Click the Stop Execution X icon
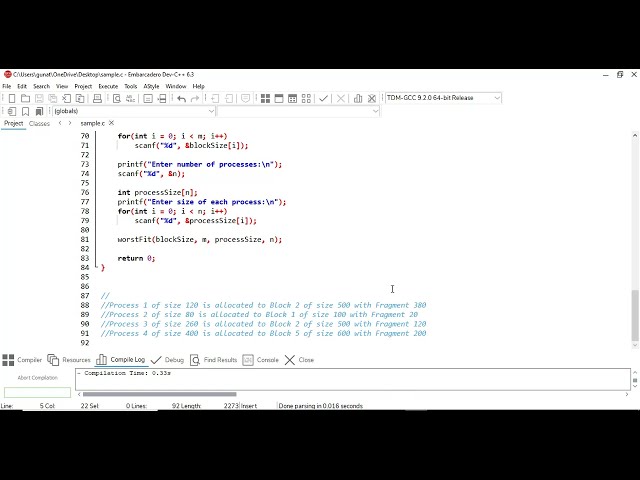The height and width of the screenshot is (480, 640). pyautogui.click(x=340, y=98)
